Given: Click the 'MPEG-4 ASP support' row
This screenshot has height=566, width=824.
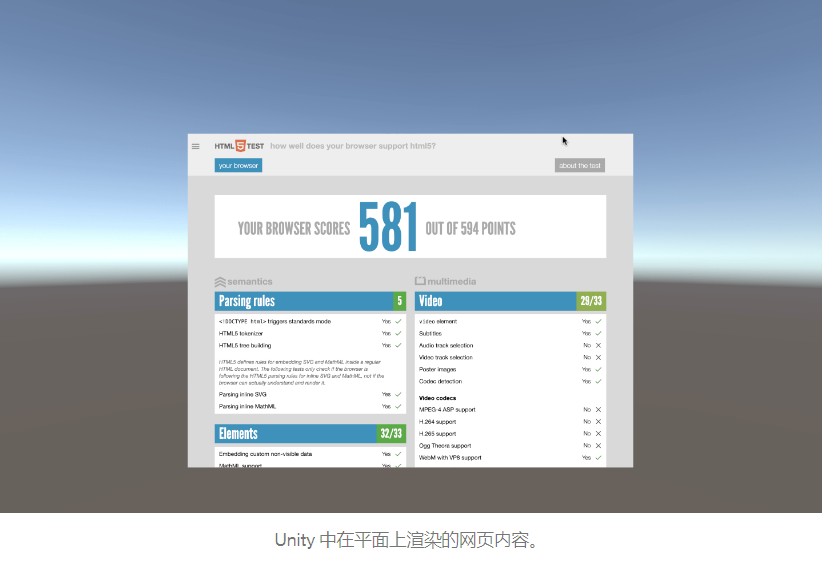Looking at the screenshot, I should click(x=510, y=410).
